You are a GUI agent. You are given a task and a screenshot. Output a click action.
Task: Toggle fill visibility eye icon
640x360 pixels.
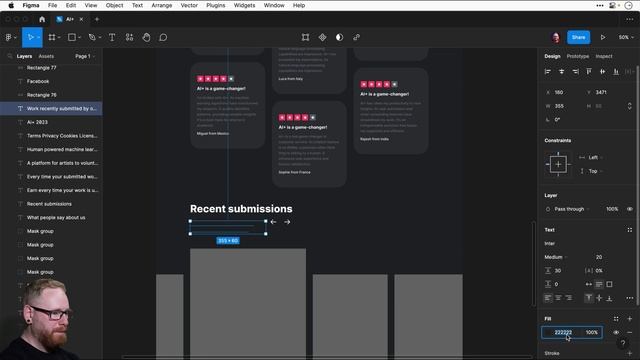coord(616,333)
